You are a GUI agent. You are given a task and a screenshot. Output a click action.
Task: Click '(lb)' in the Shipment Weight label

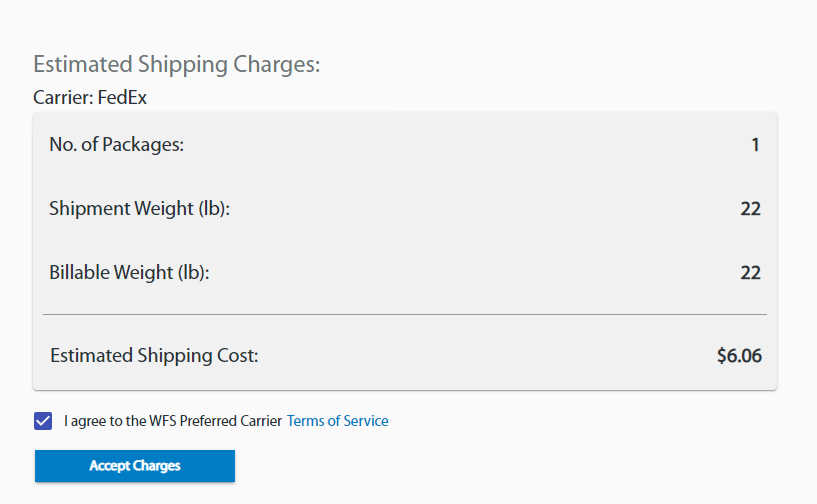pyautogui.click(x=211, y=209)
